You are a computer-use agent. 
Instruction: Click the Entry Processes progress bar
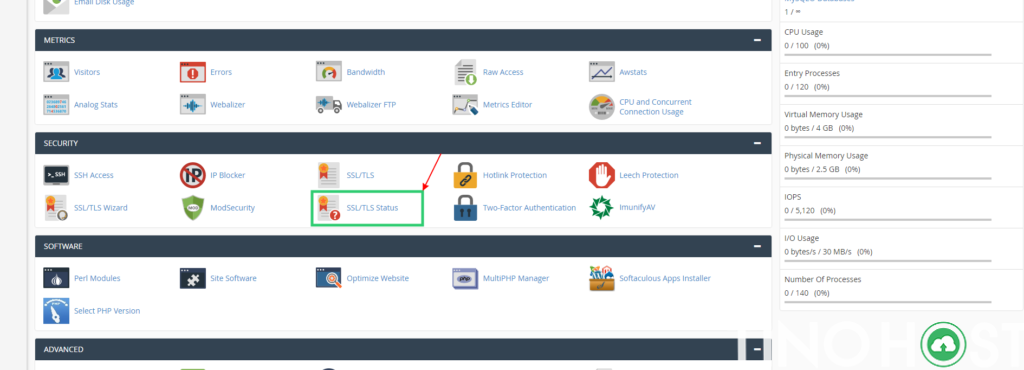888,96
